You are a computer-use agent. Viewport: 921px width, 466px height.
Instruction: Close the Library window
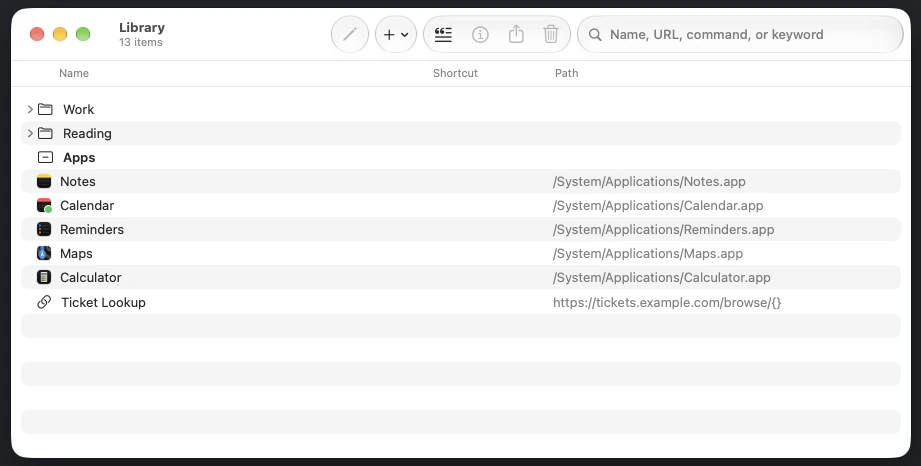[37, 34]
